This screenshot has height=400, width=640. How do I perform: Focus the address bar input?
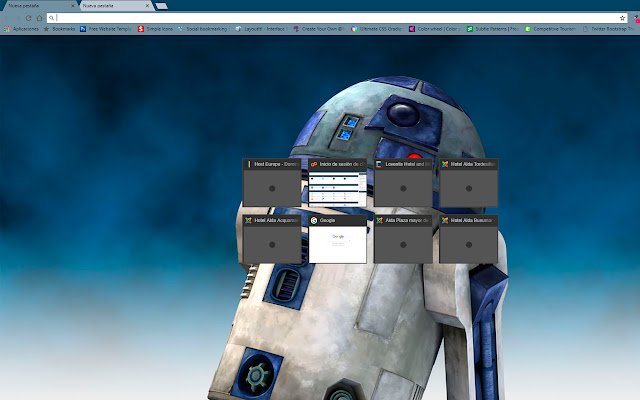[337, 18]
